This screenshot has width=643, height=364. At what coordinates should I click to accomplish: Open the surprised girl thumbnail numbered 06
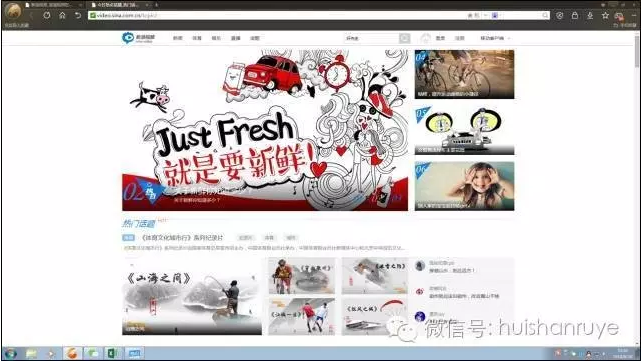click(464, 186)
